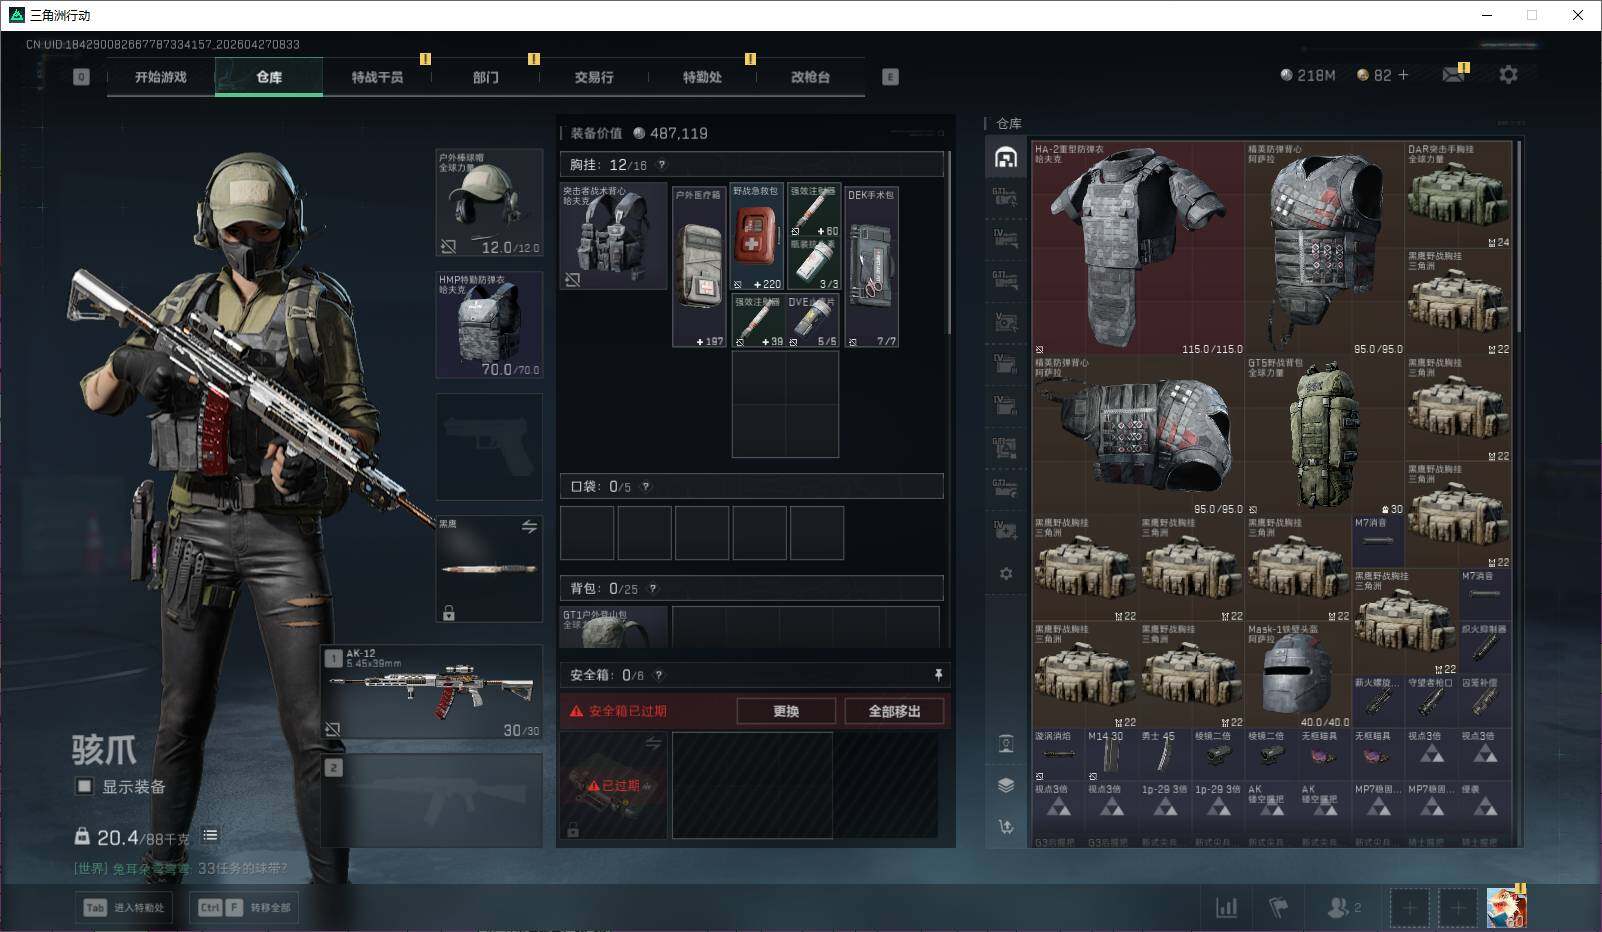1602x932 pixels.
Task: Click the empty pistol slot
Action: click(x=489, y=446)
